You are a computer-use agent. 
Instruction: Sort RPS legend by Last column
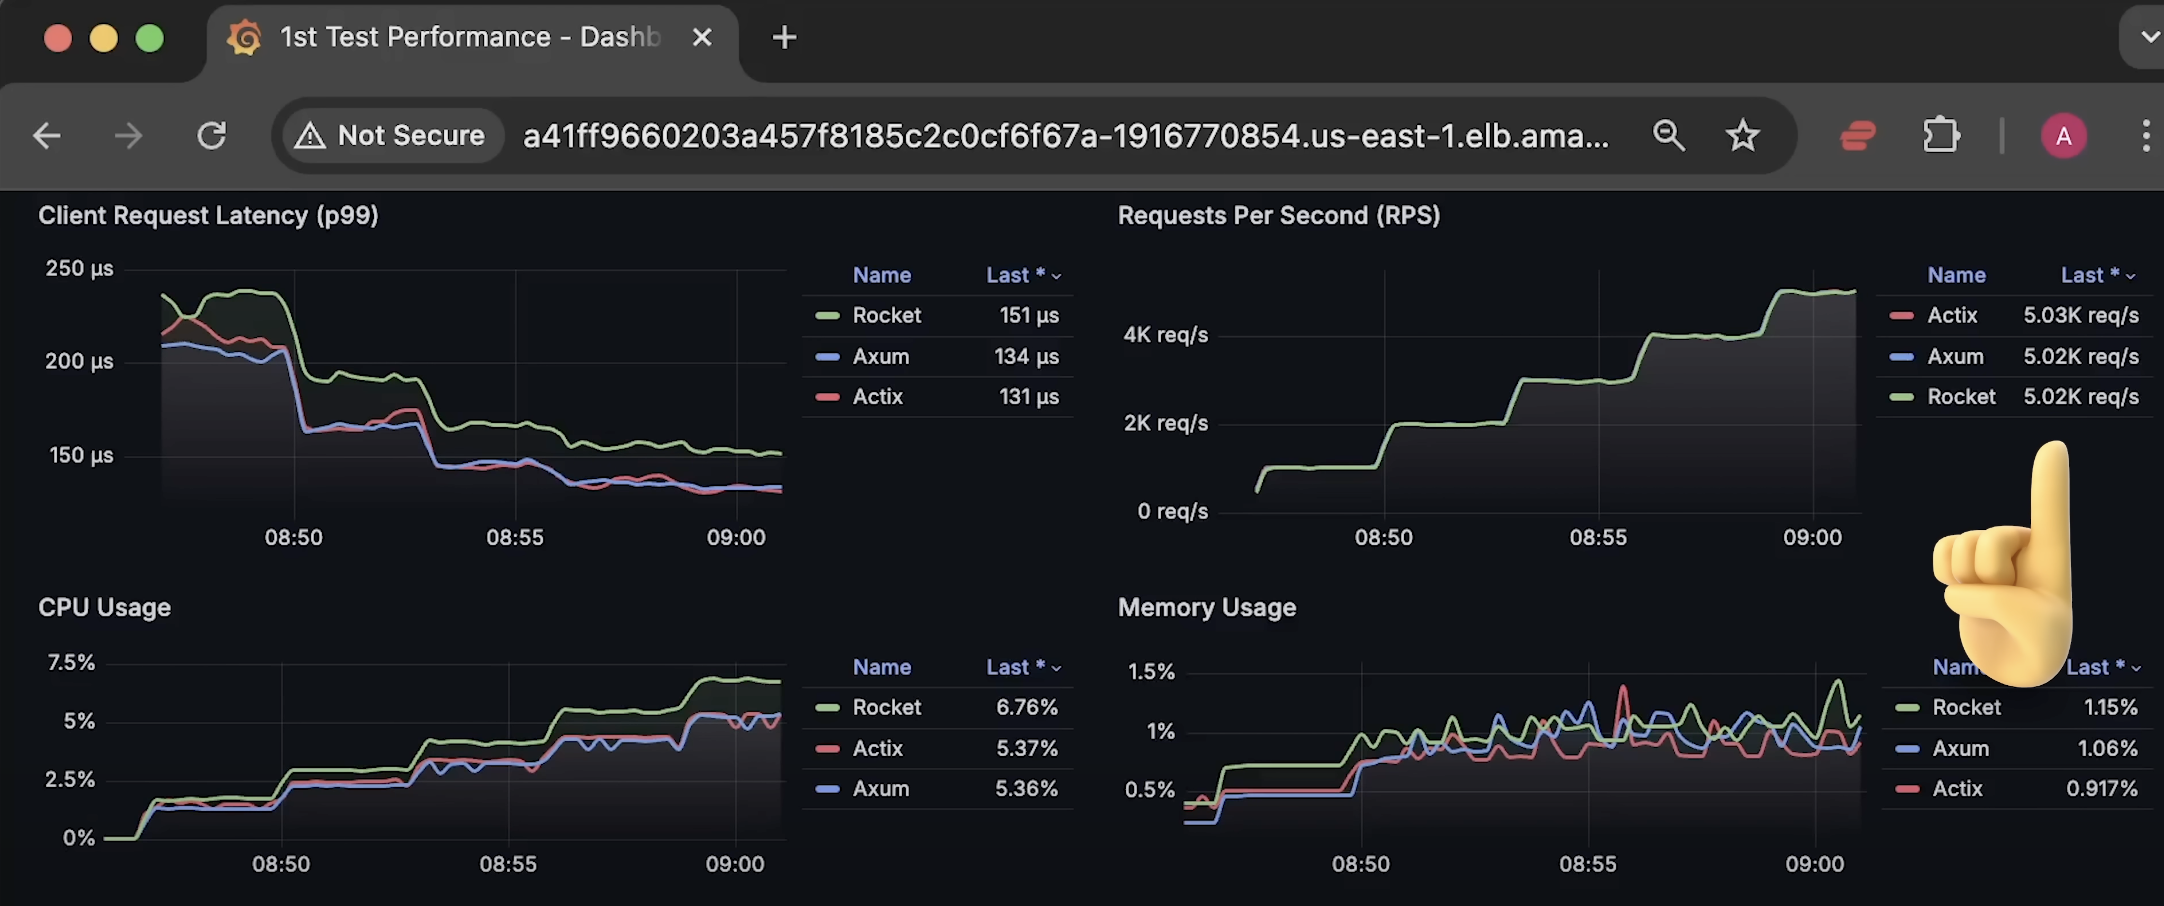[2098, 275]
